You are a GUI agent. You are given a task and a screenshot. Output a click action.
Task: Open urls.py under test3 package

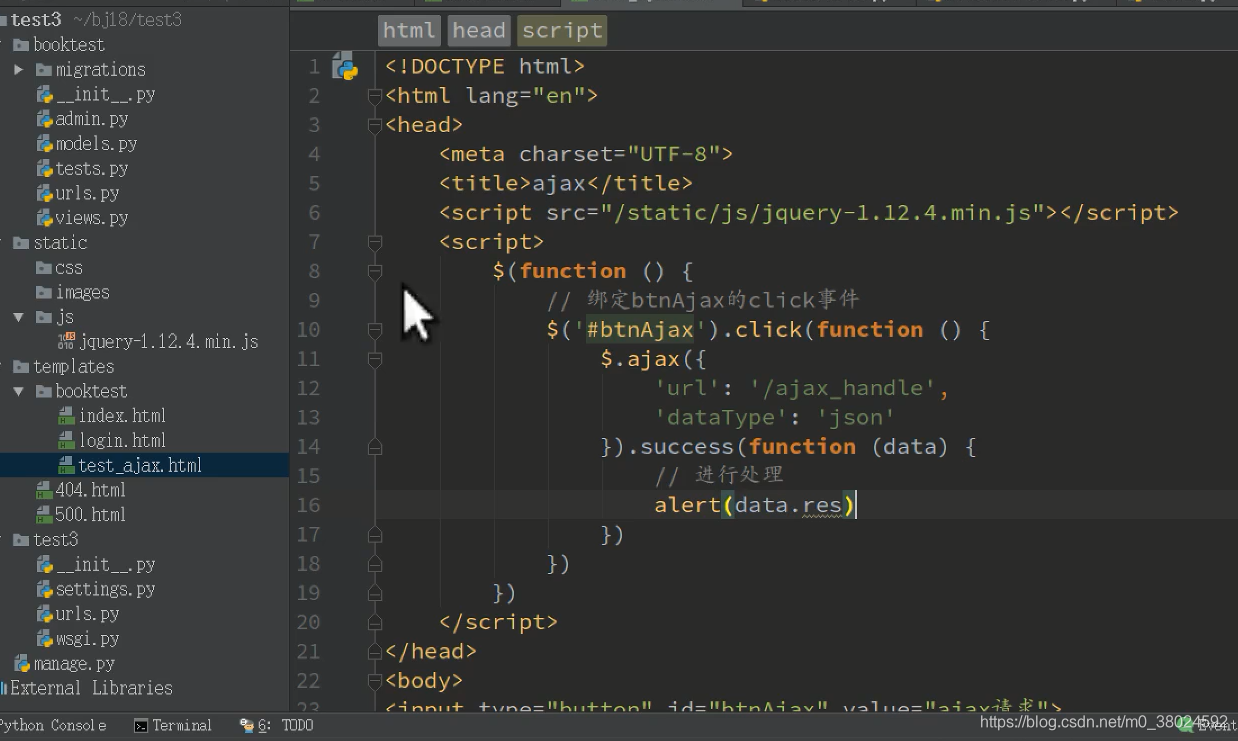(x=88, y=614)
